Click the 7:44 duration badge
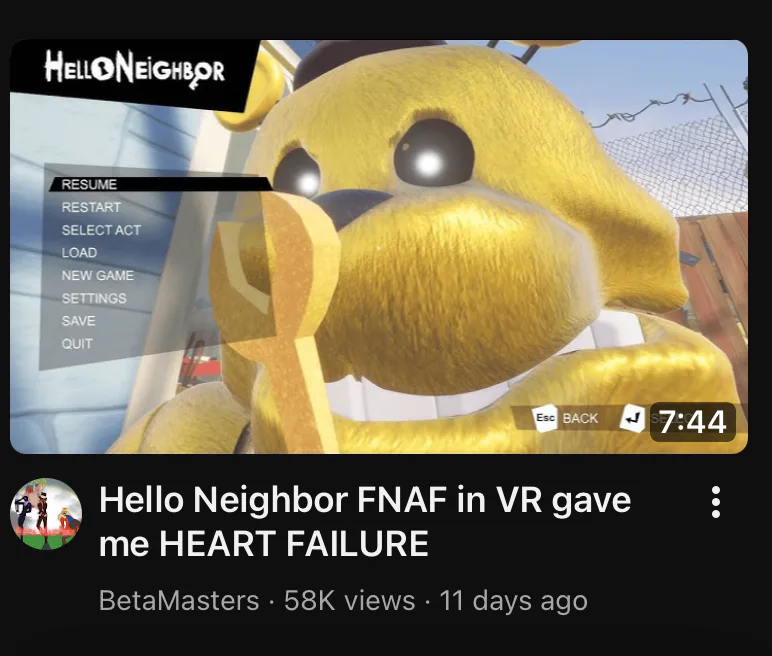772x656 pixels. point(693,422)
